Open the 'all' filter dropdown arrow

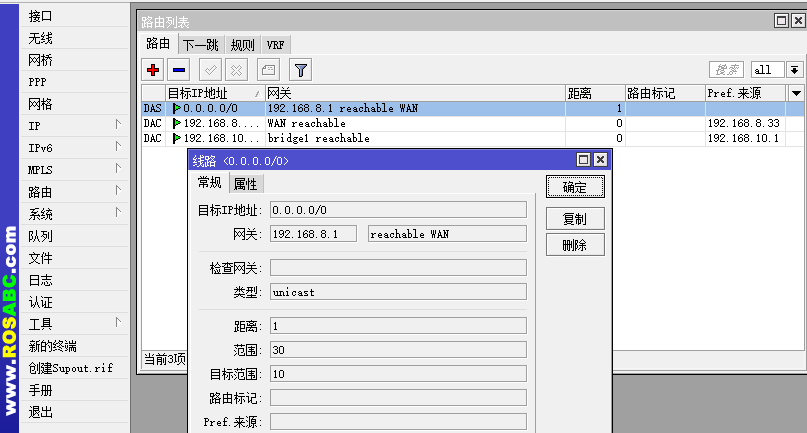point(794,70)
